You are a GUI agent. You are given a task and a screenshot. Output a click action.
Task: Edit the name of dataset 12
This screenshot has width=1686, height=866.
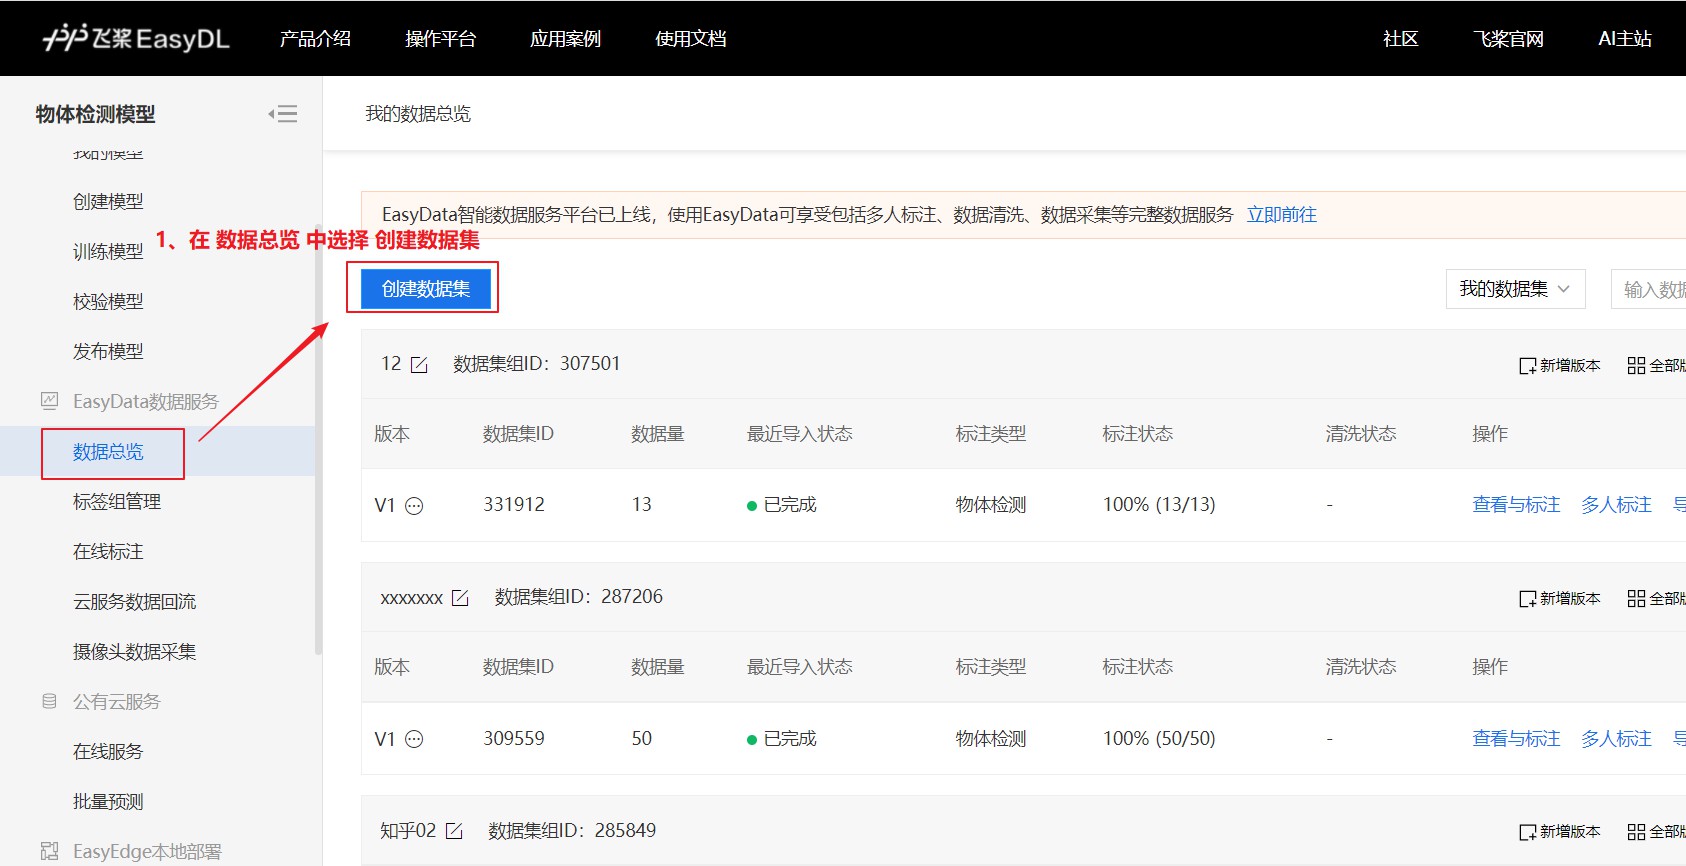[x=419, y=365]
